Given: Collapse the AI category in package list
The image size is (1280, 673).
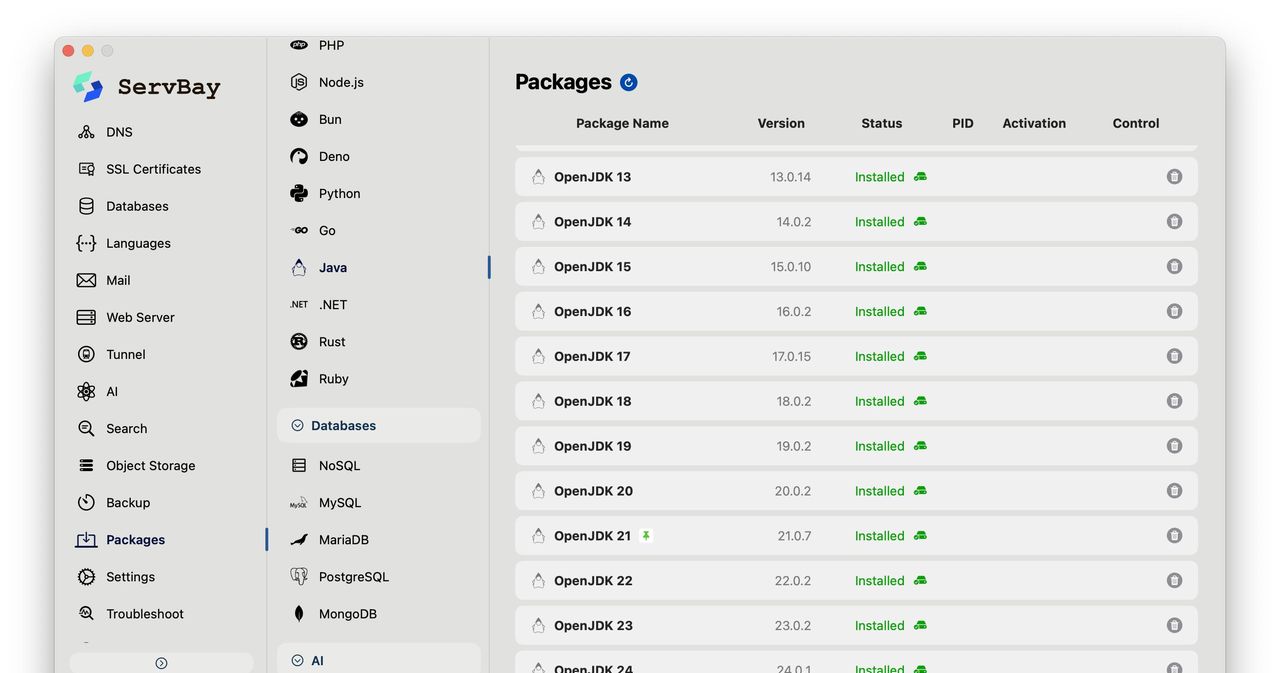Looking at the screenshot, I should click(297, 660).
